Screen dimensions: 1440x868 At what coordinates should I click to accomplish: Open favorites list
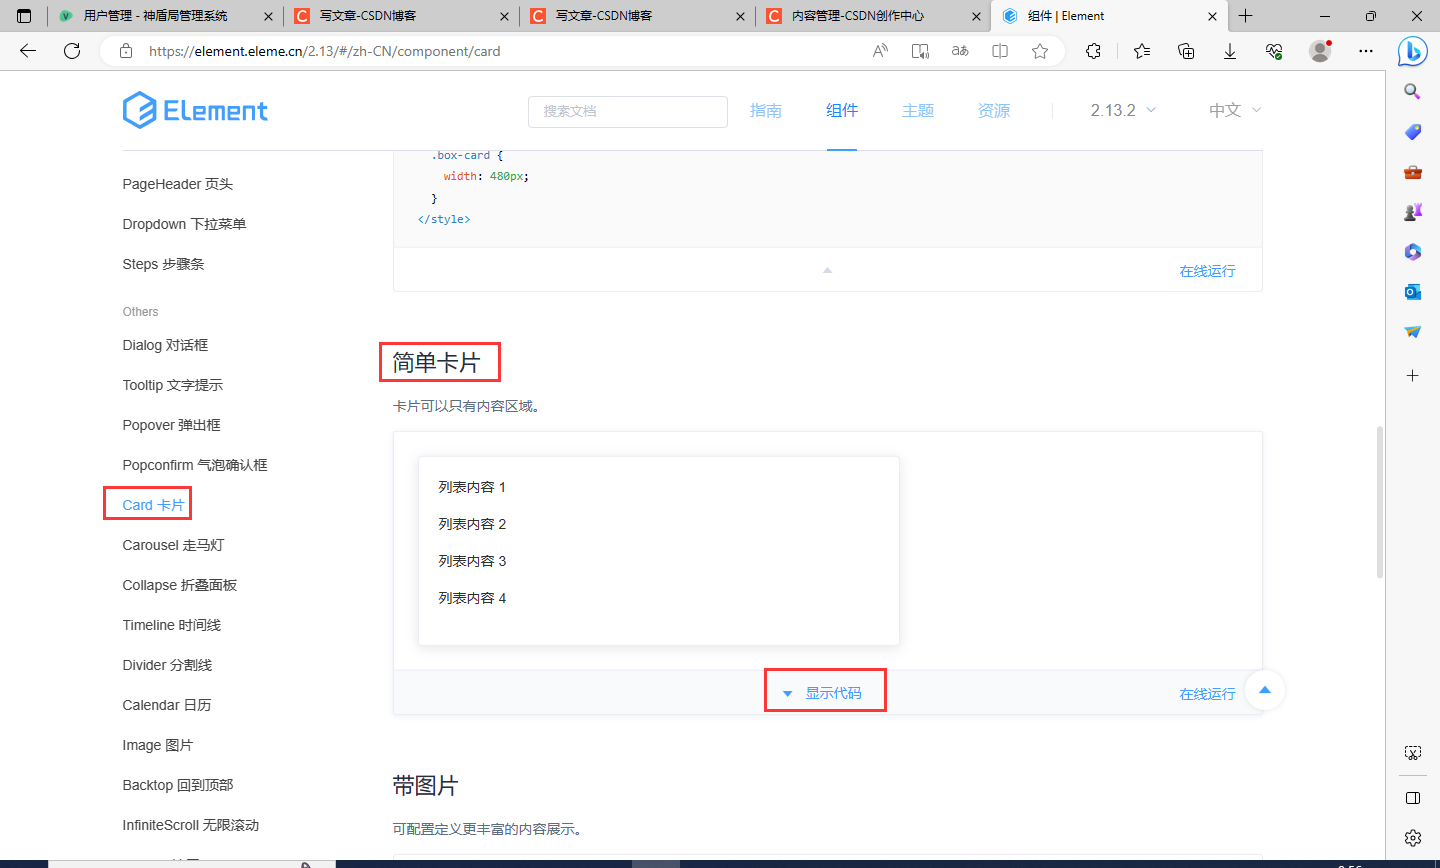click(1142, 51)
